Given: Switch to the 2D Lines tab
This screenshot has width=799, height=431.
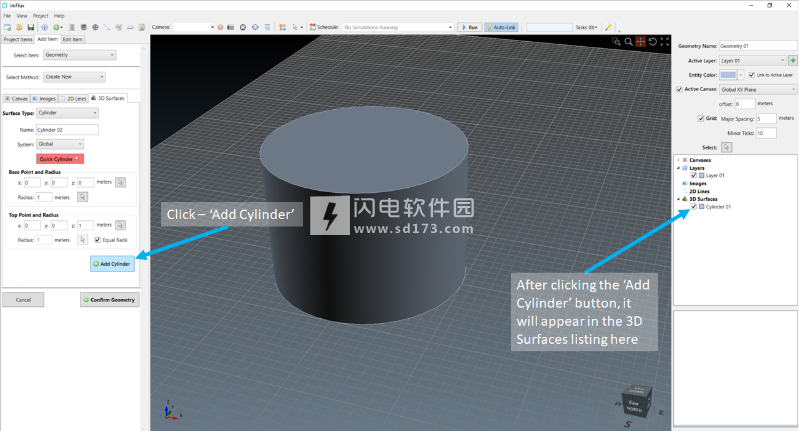Looking at the screenshot, I should click(x=74, y=98).
